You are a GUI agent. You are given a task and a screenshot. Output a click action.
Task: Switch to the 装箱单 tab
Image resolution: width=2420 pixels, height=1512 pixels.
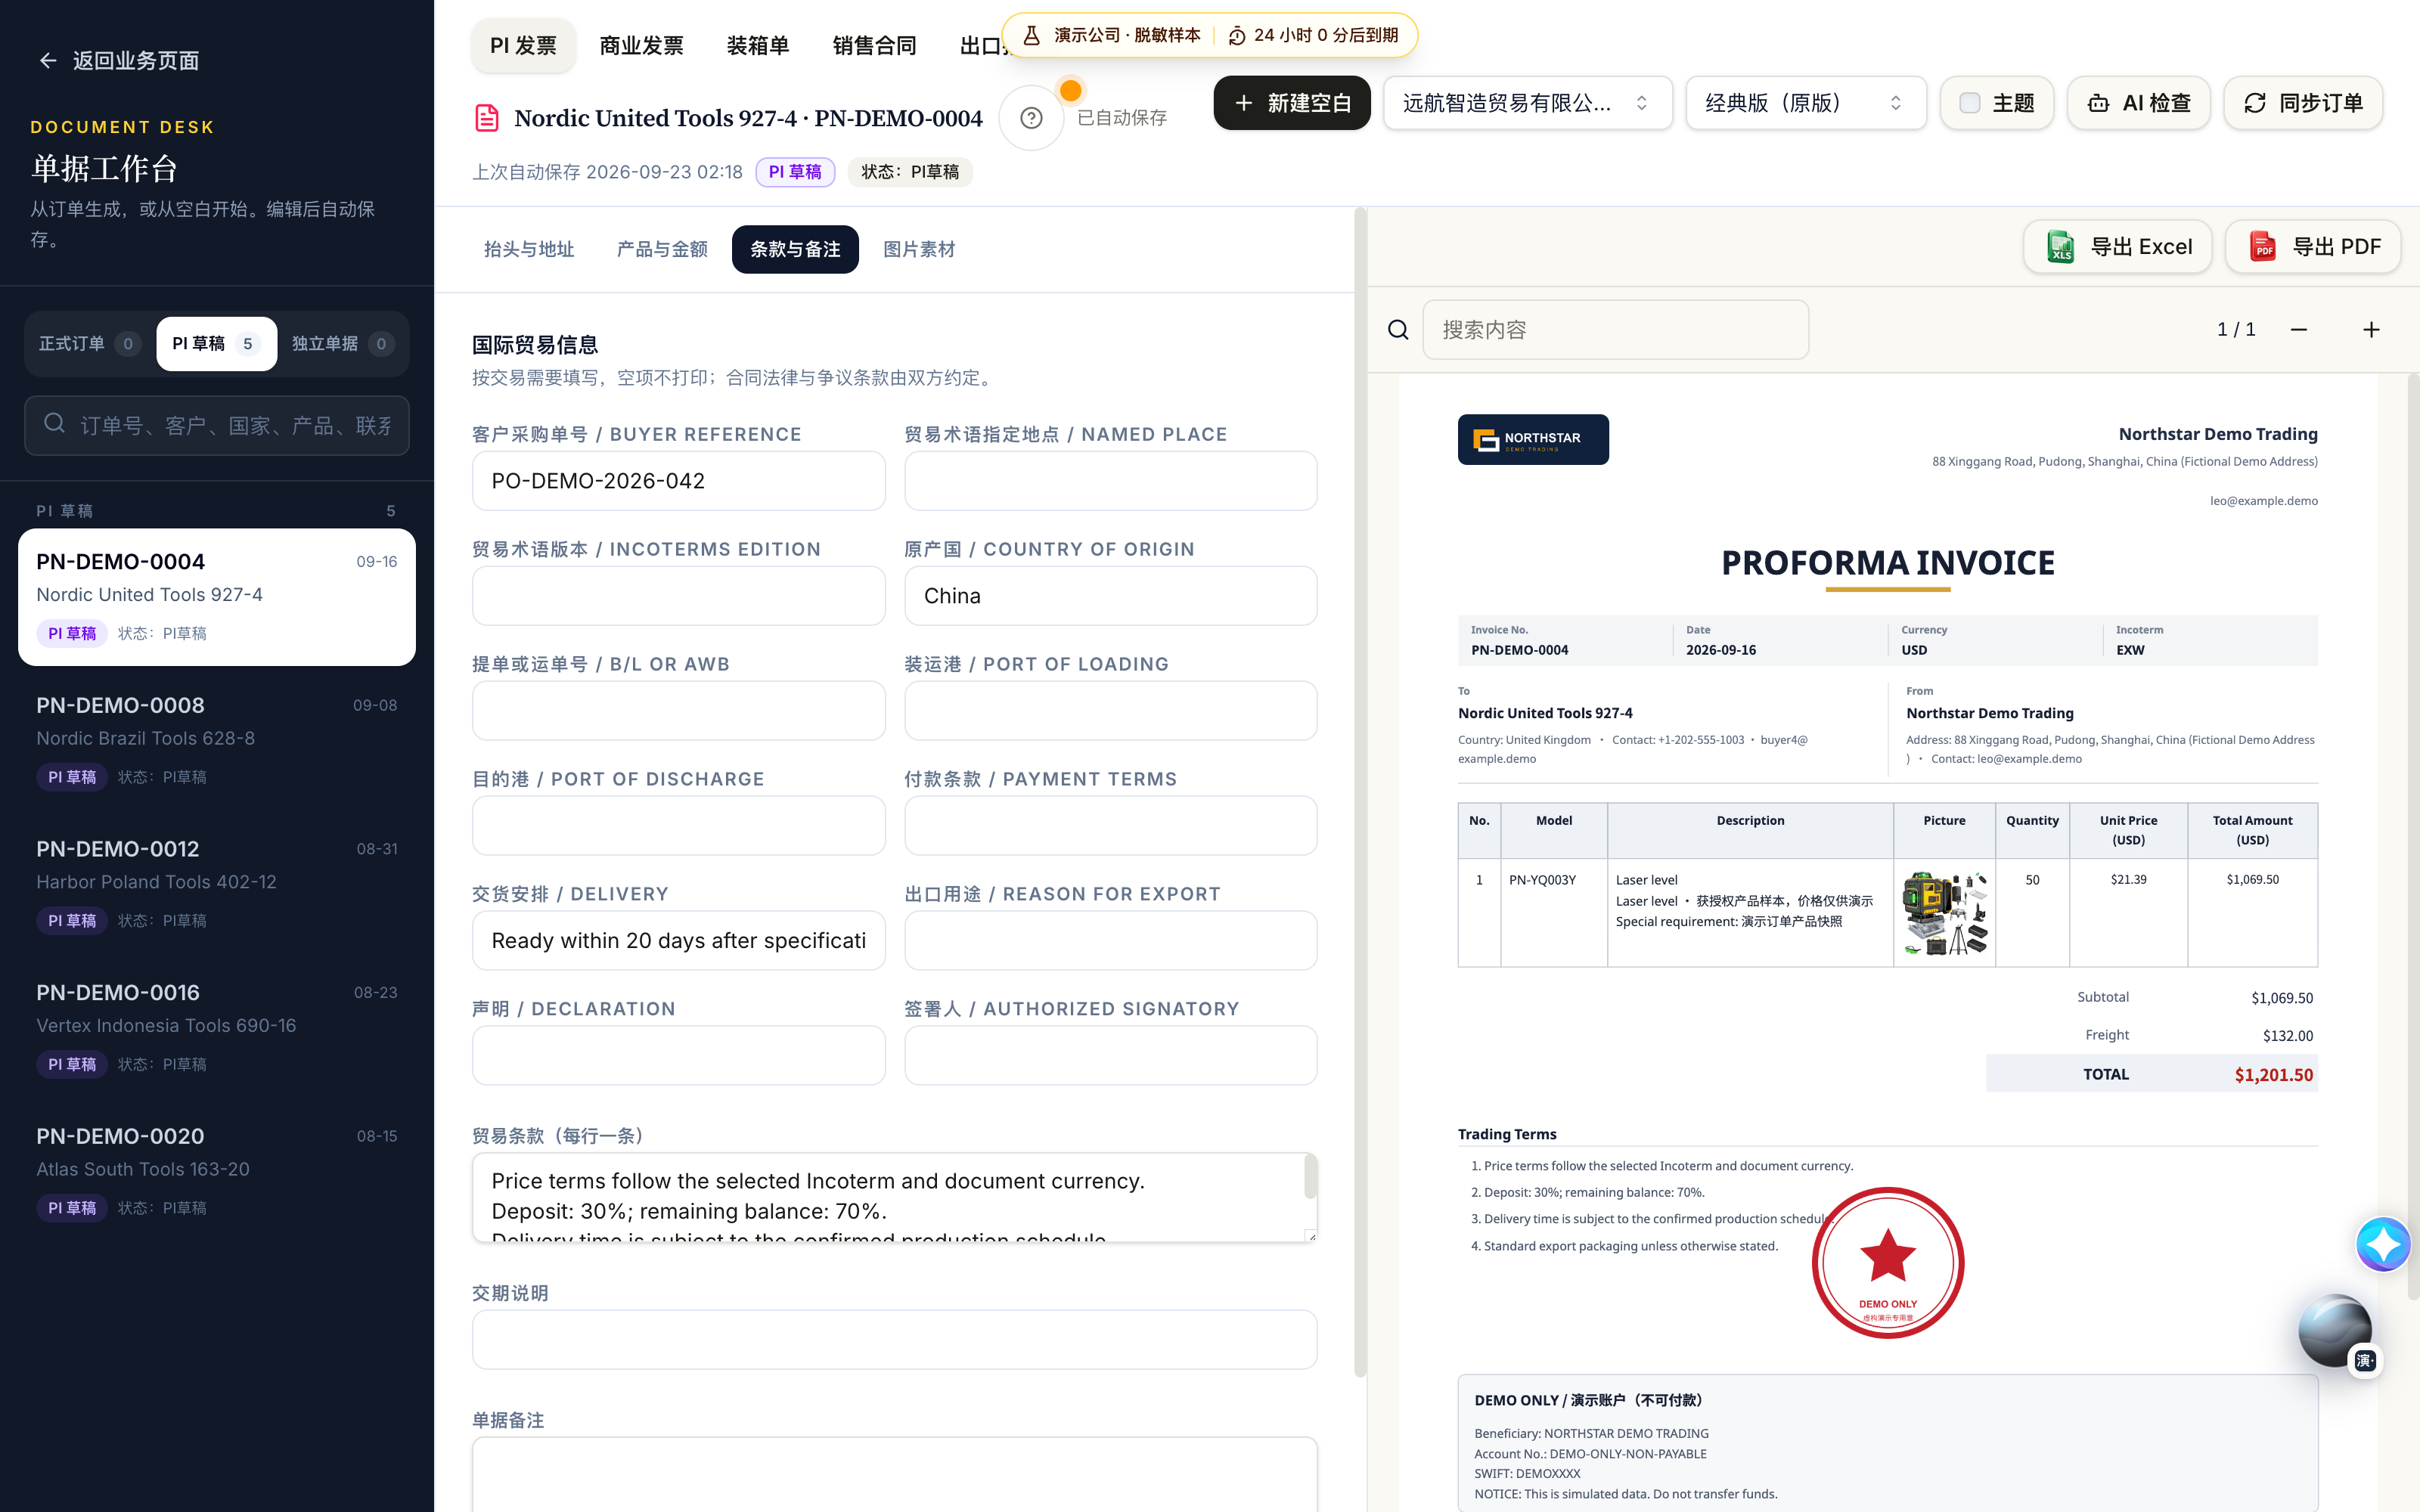[x=758, y=46]
